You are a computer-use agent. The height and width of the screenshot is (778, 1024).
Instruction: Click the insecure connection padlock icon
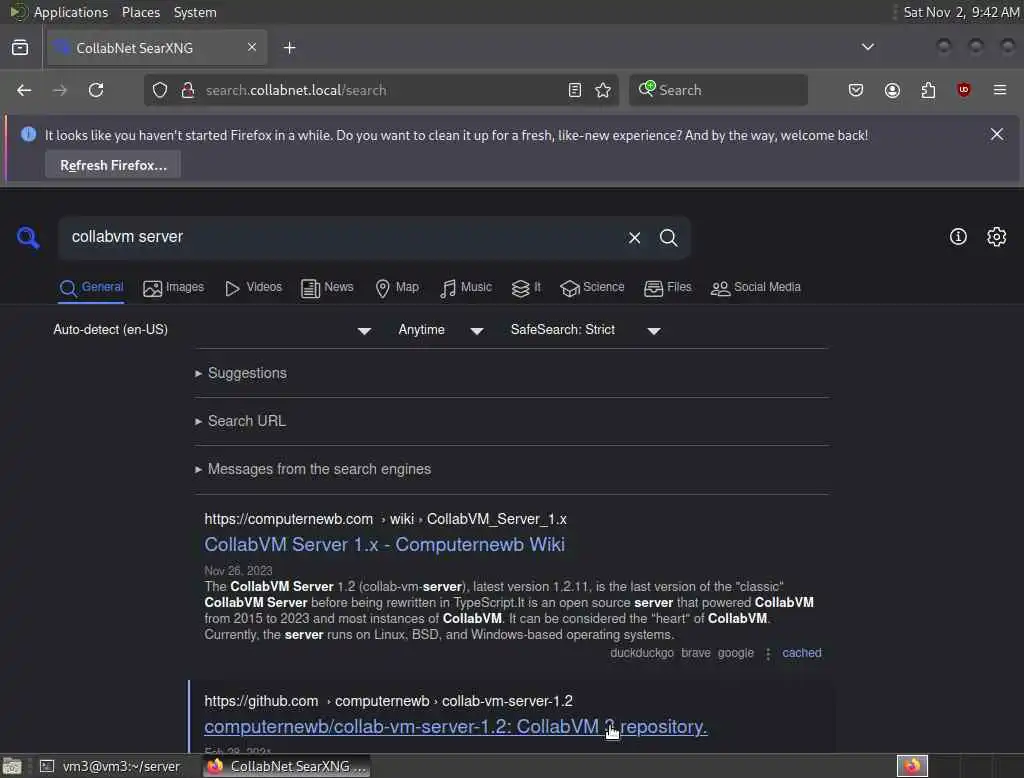coord(188,90)
